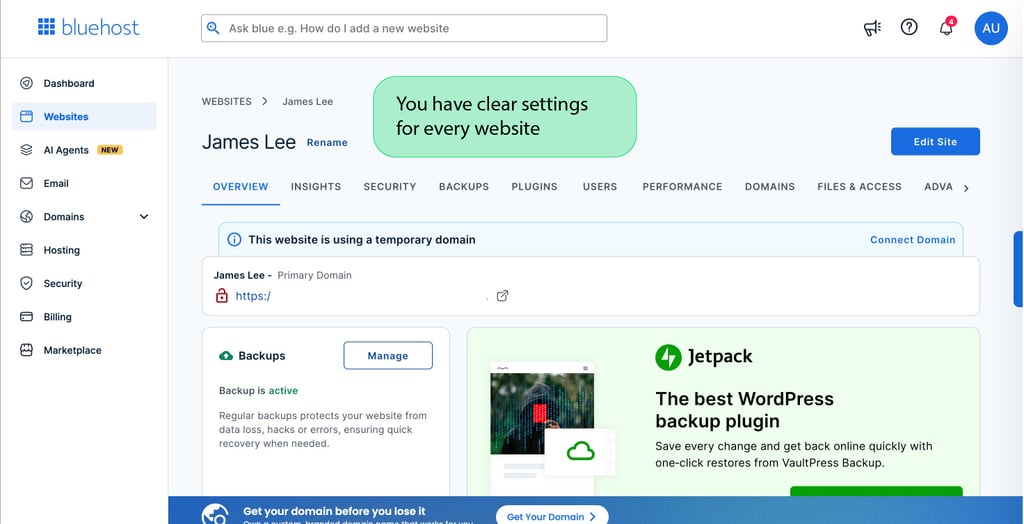Screen dimensions: 1024x524
Task: Click the Edit Site button
Action: 935,141
